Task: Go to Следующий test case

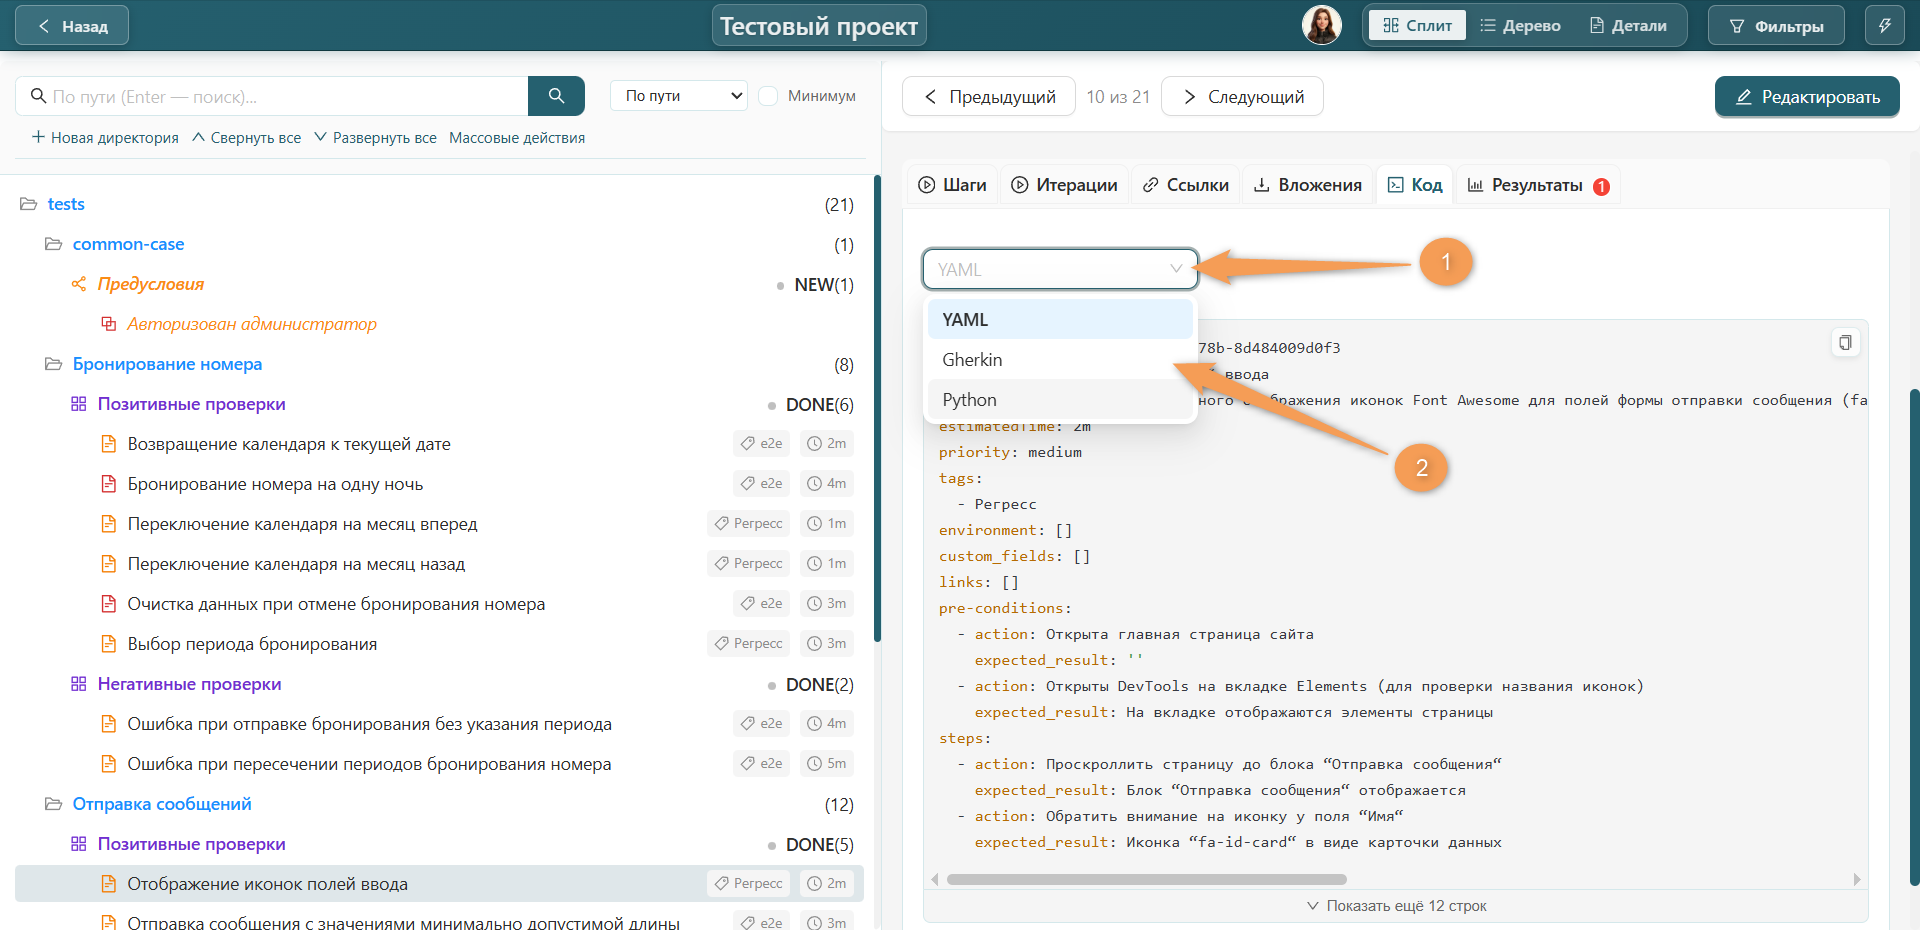Action: click(x=1242, y=97)
